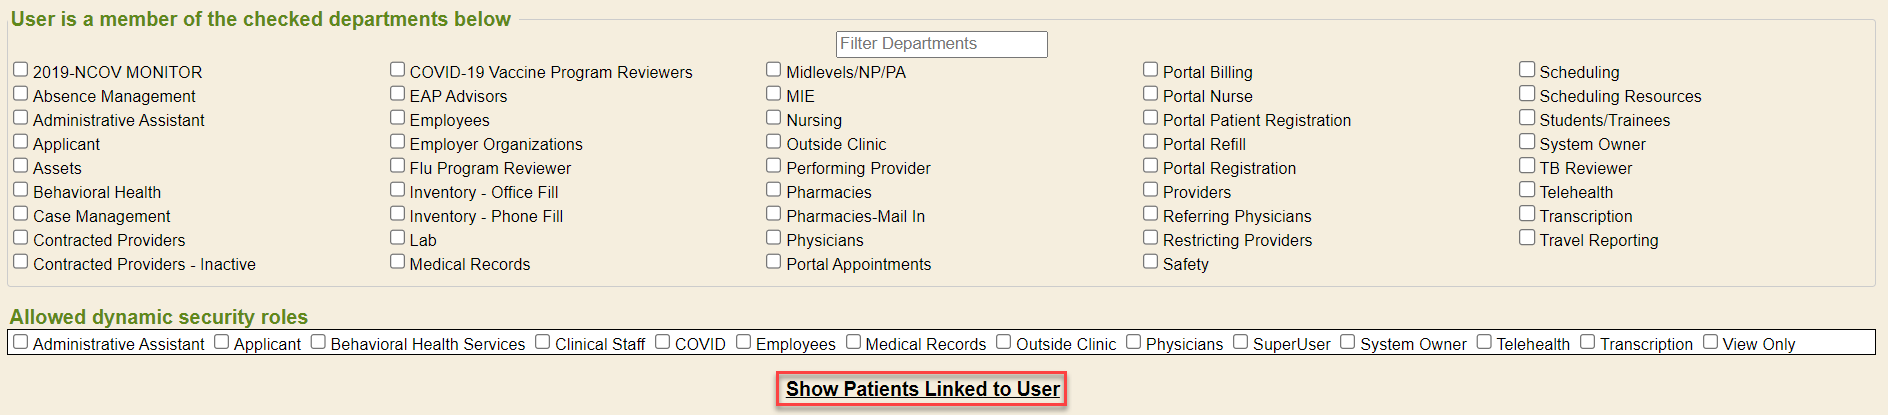This screenshot has width=1888, height=415.
Task: Toggle the Pharmacies-Mail In checkbox
Action: tap(773, 214)
